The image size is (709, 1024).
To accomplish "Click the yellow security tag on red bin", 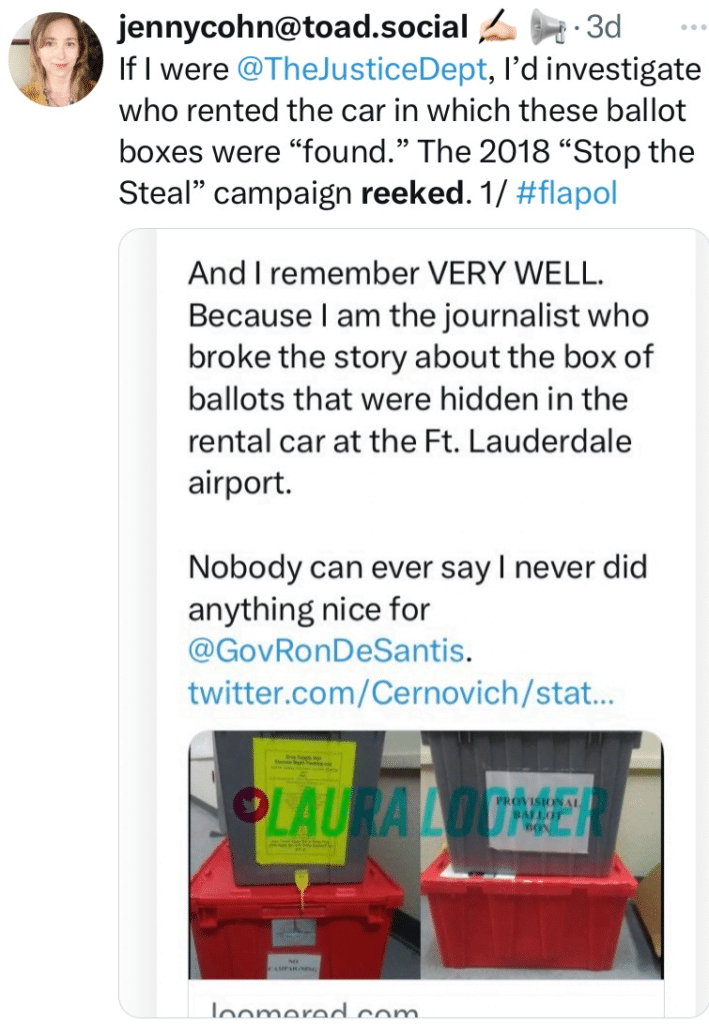I will click(x=301, y=887).
